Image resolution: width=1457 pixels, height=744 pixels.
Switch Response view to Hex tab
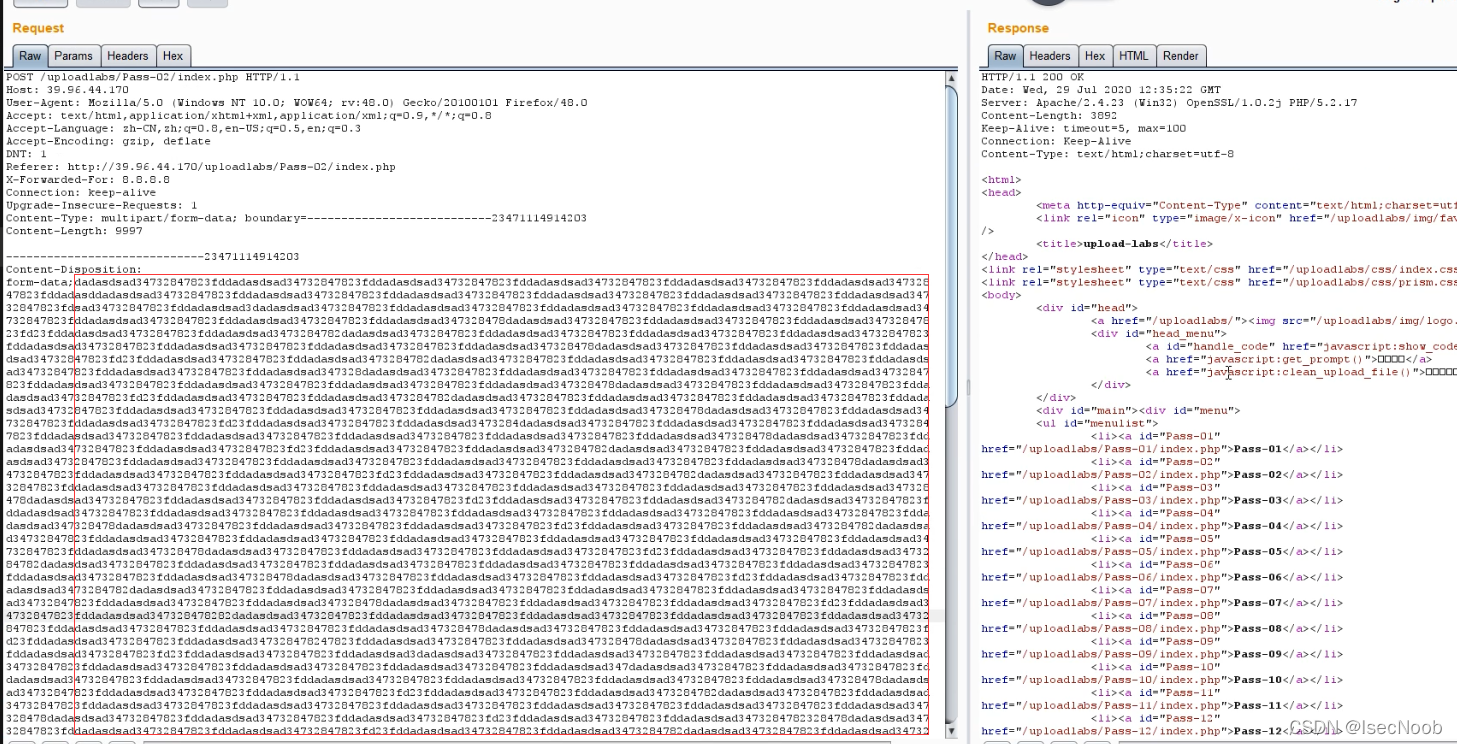pyautogui.click(x=1095, y=56)
